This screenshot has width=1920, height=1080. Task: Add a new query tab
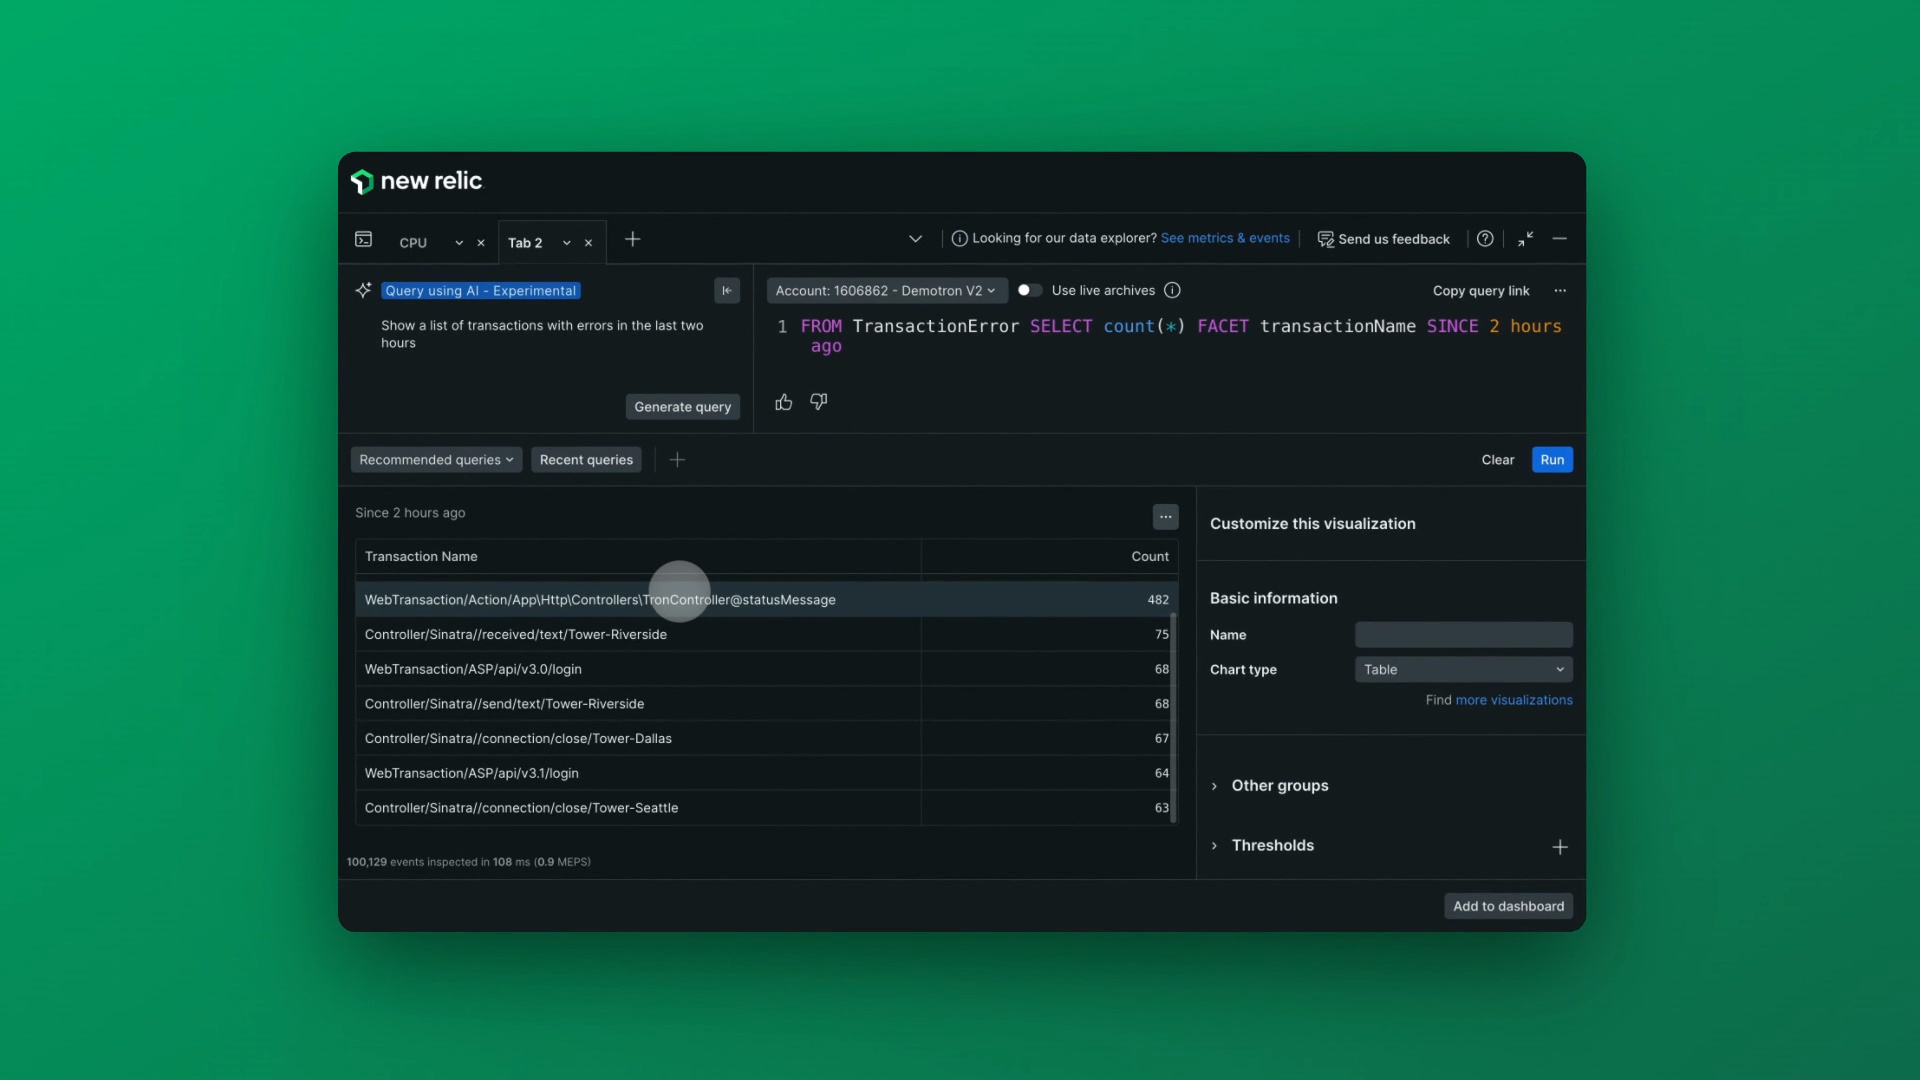633,239
